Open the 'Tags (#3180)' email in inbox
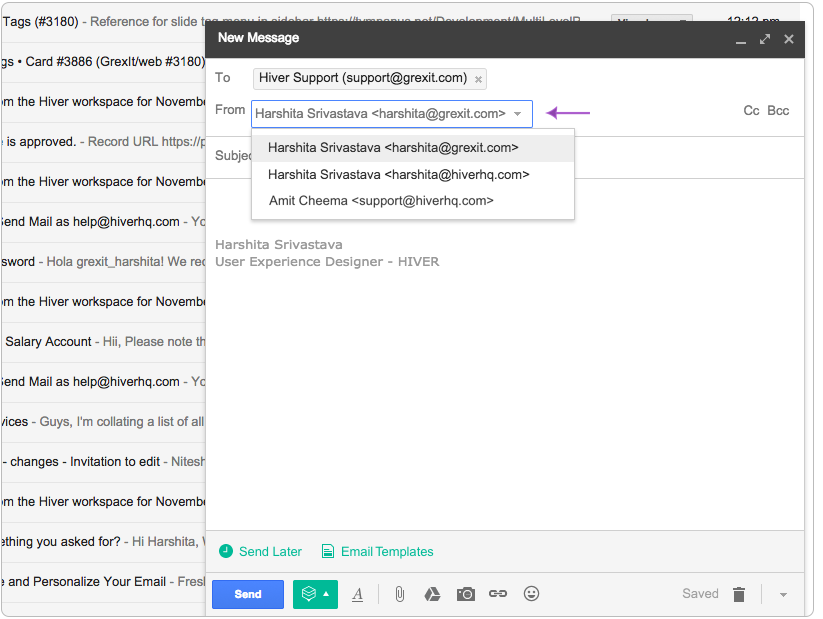The height and width of the screenshot is (619, 823). tap(103, 22)
